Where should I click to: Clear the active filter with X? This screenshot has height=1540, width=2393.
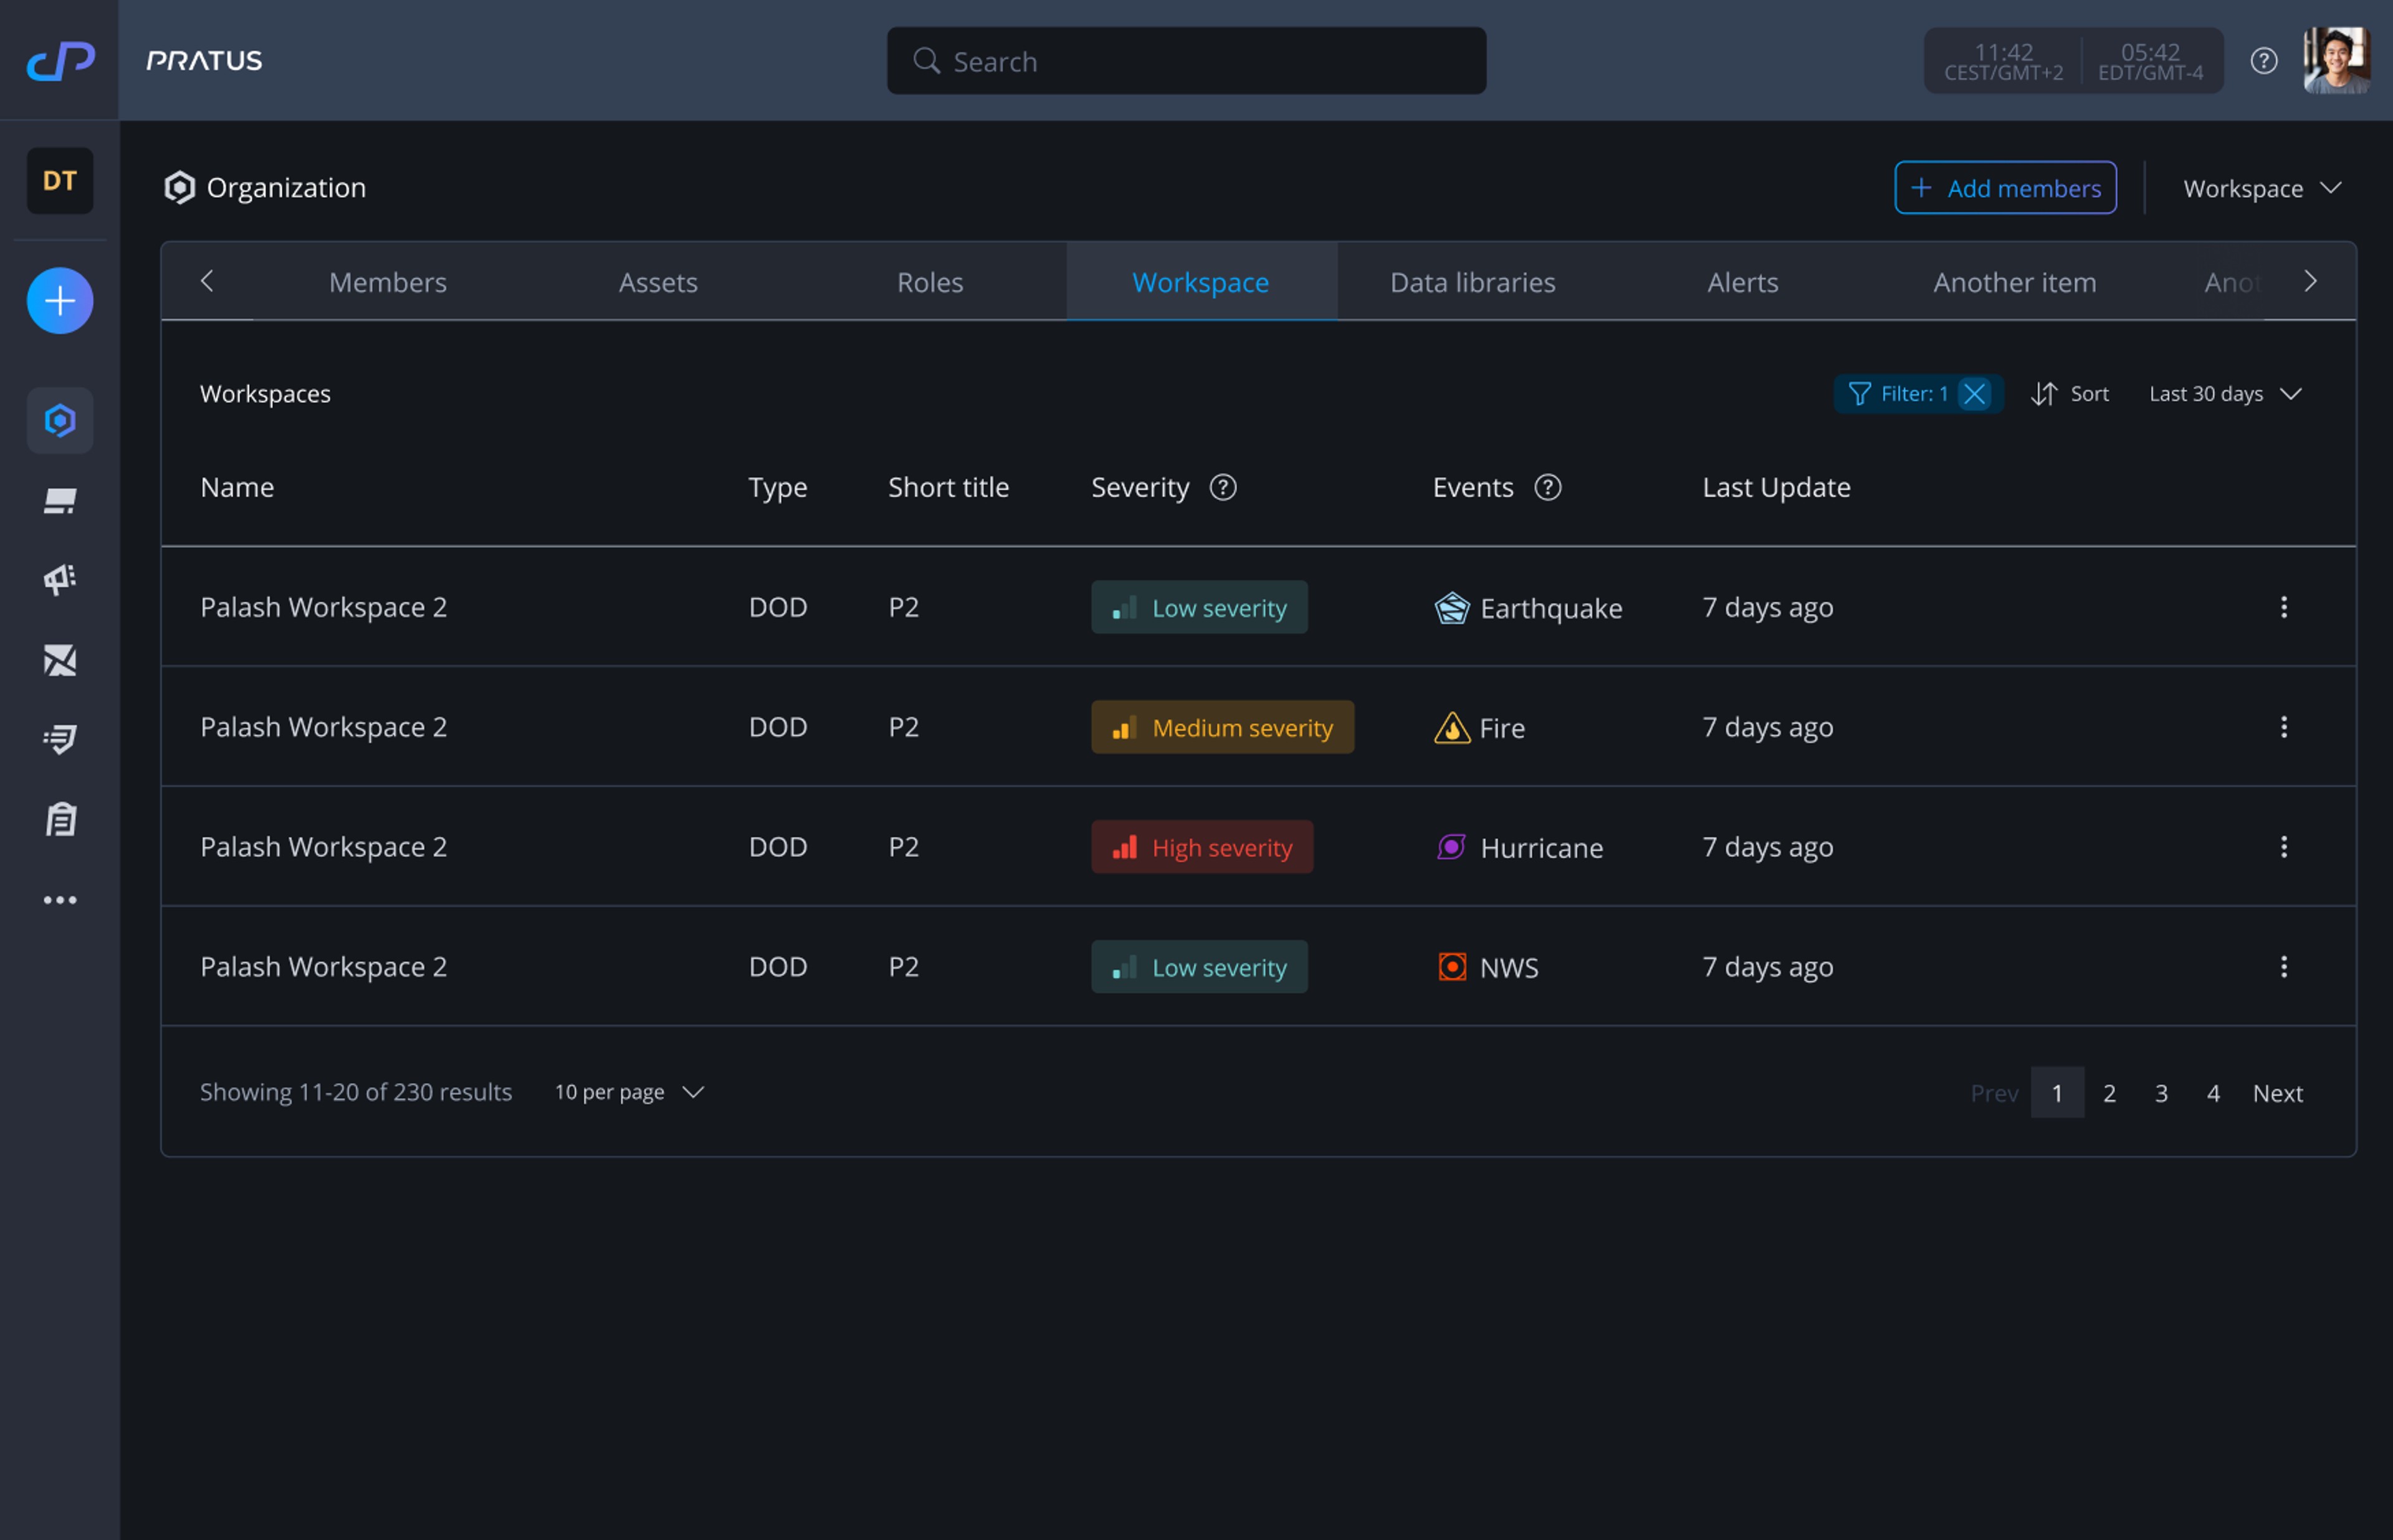pyautogui.click(x=1975, y=394)
